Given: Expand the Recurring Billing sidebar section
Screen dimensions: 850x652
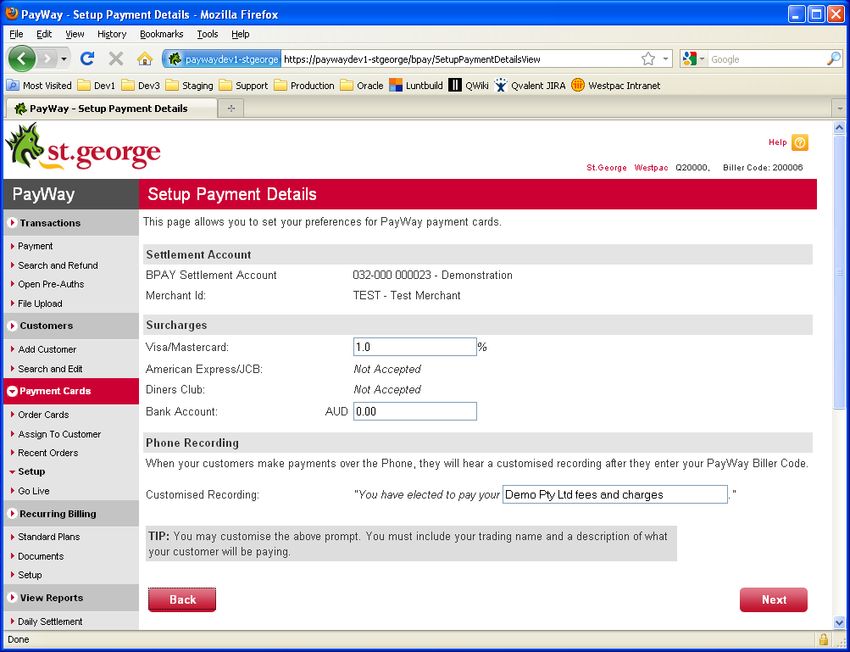Looking at the screenshot, I should [x=71, y=514].
